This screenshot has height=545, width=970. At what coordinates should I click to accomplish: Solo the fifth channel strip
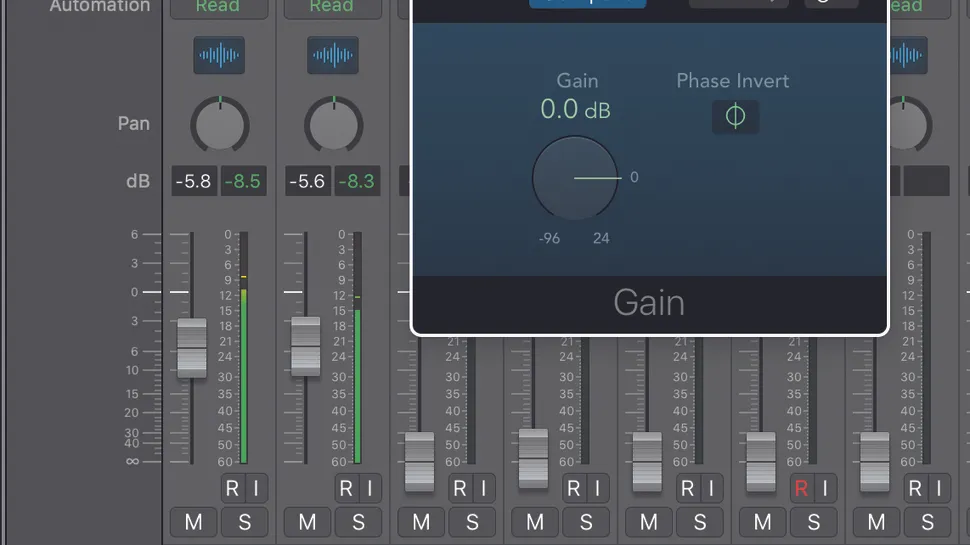(700, 522)
